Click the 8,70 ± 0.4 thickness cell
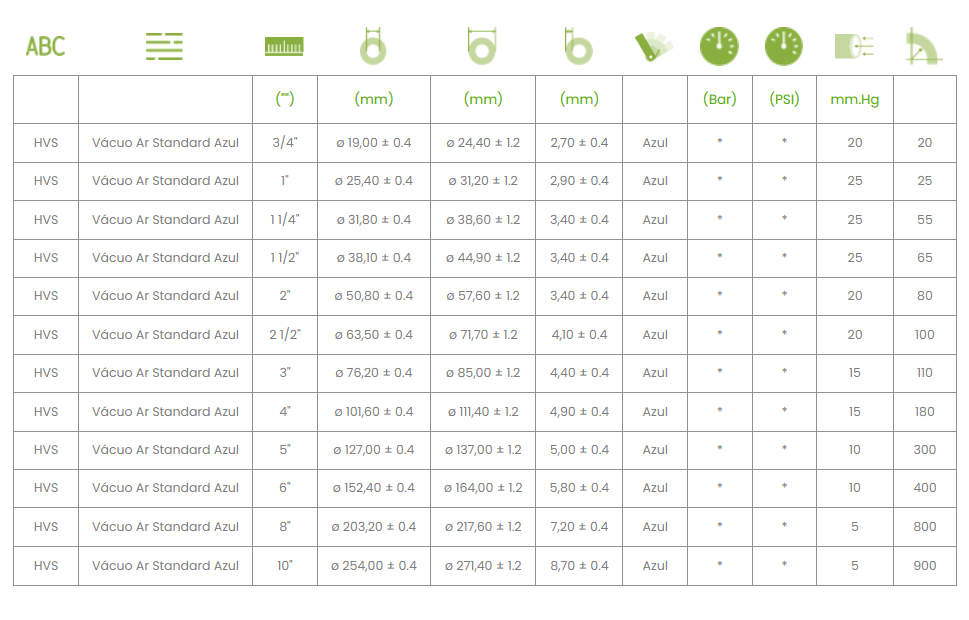969x620 pixels. 579,566
